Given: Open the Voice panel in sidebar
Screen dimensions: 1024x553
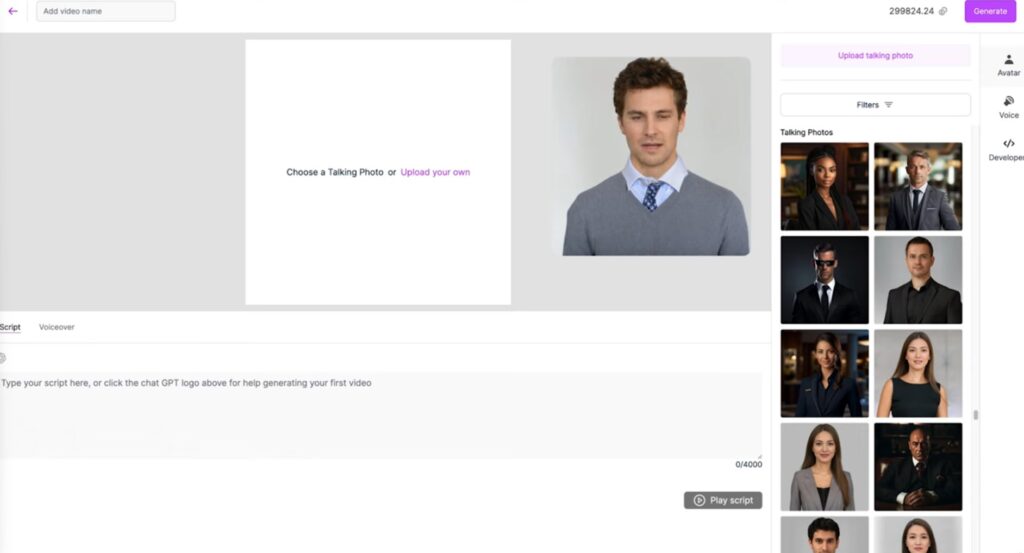Looking at the screenshot, I should pyautogui.click(x=1008, y=107).
